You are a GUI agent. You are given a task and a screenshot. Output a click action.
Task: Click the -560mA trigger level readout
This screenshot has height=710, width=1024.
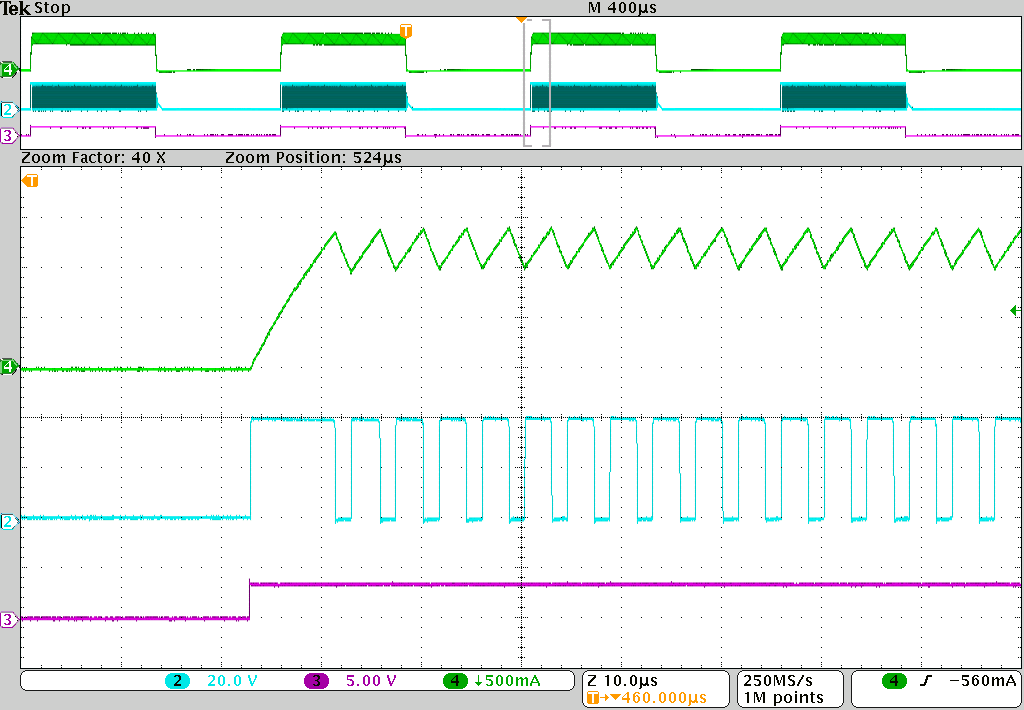click(x=981, y=682)
